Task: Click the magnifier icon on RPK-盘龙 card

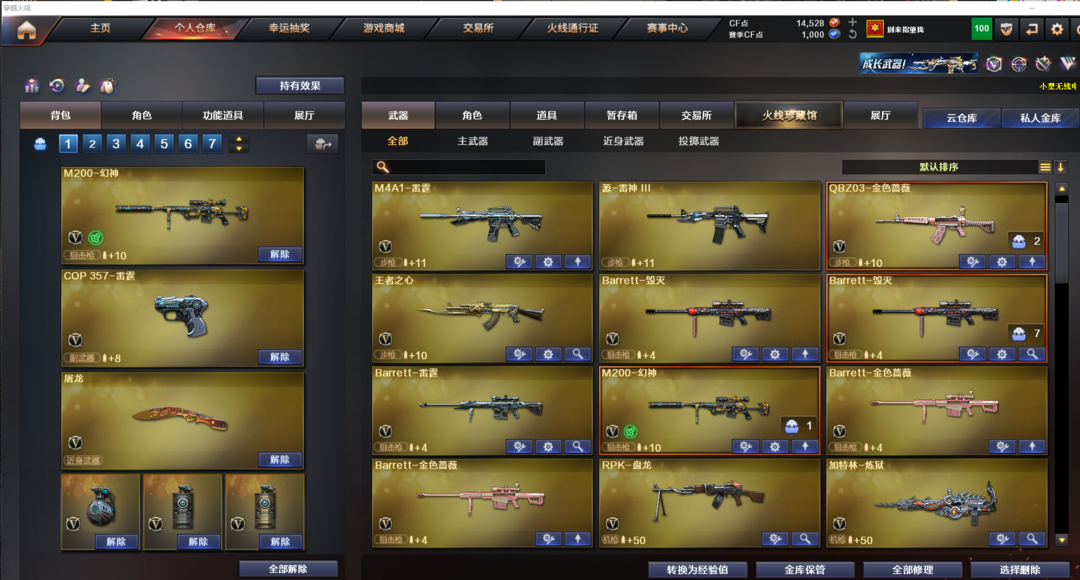Action: pos(804,539)
